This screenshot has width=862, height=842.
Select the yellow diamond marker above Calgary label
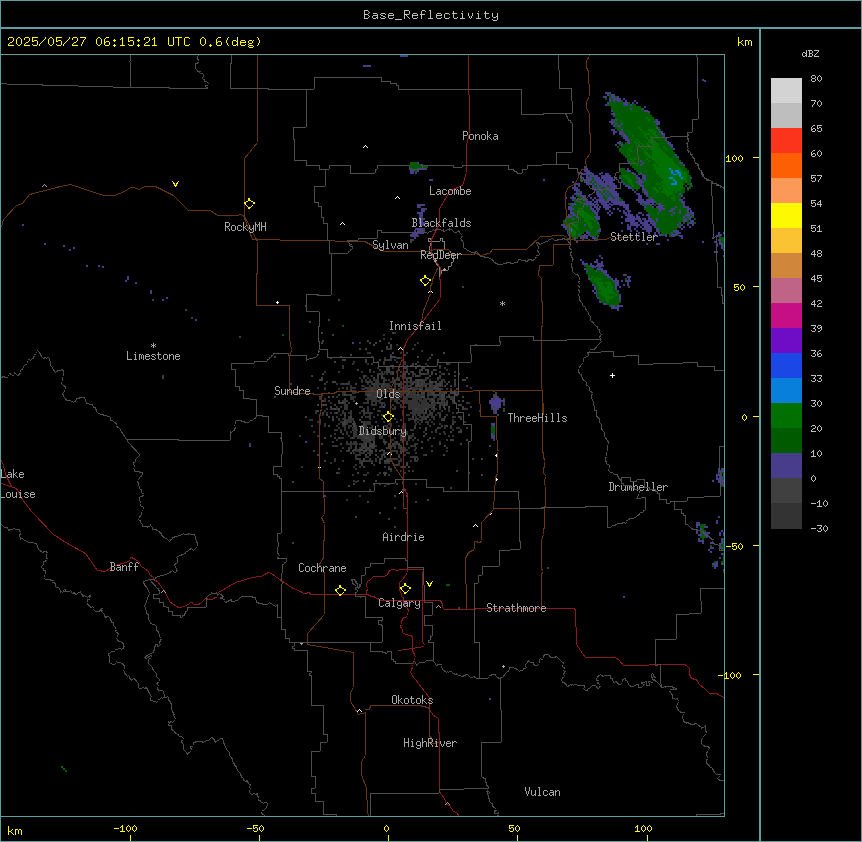point(405,589)
